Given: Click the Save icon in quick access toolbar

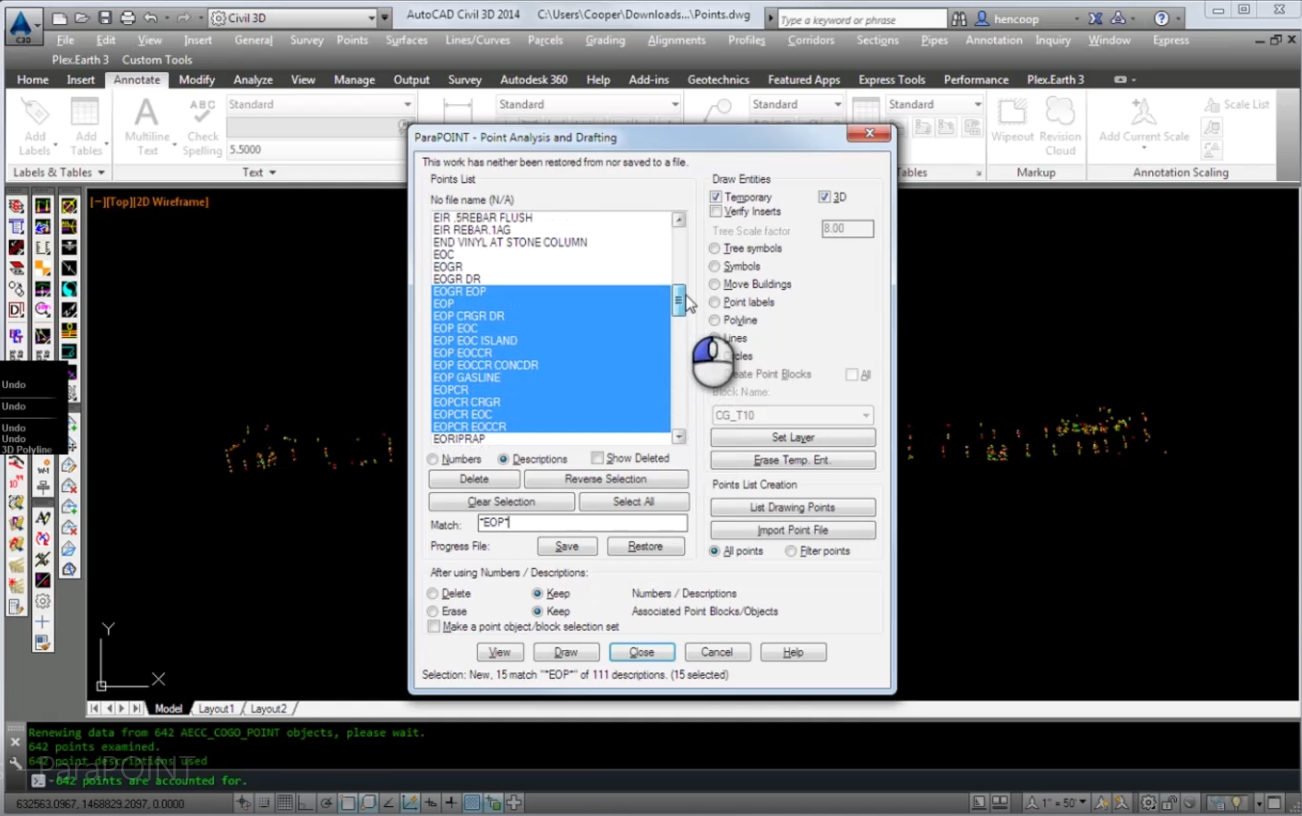Looking at the screenshot, I should click(x=105, y=18).
